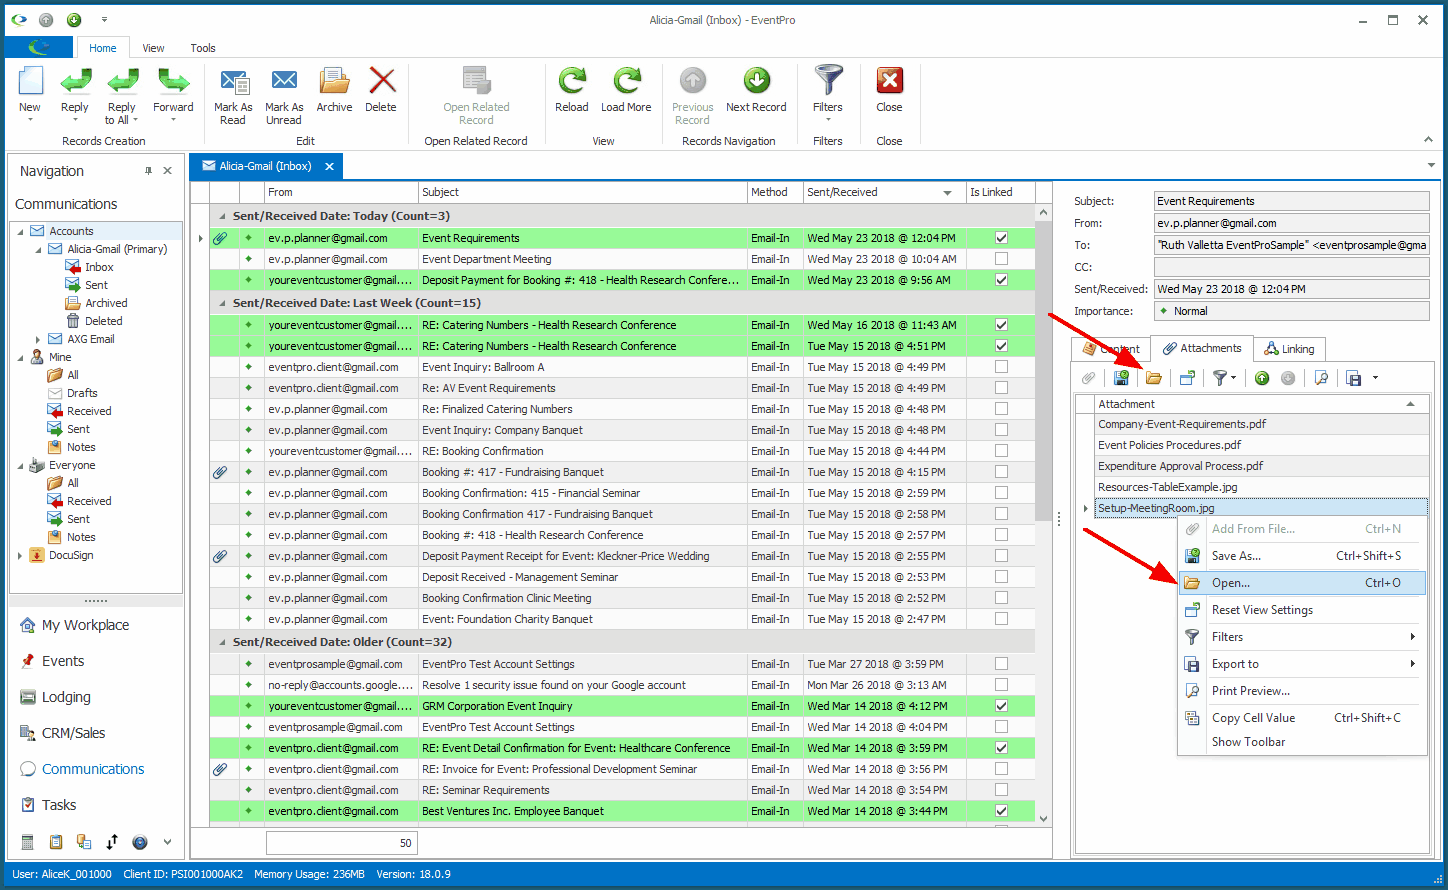Select the Archived folder in the tree
Image resolution: width=1448 pixels, height=890 pixels.
click(x=106, y=303)
